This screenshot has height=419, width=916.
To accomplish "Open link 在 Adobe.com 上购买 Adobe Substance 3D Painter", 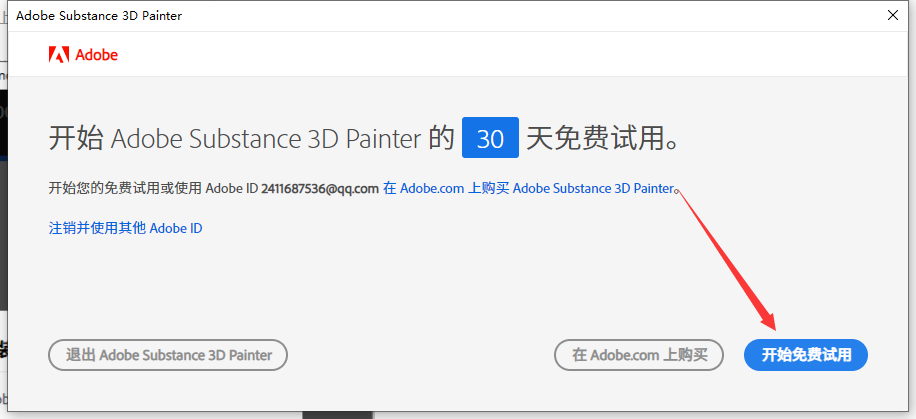I will coord(529,189).
